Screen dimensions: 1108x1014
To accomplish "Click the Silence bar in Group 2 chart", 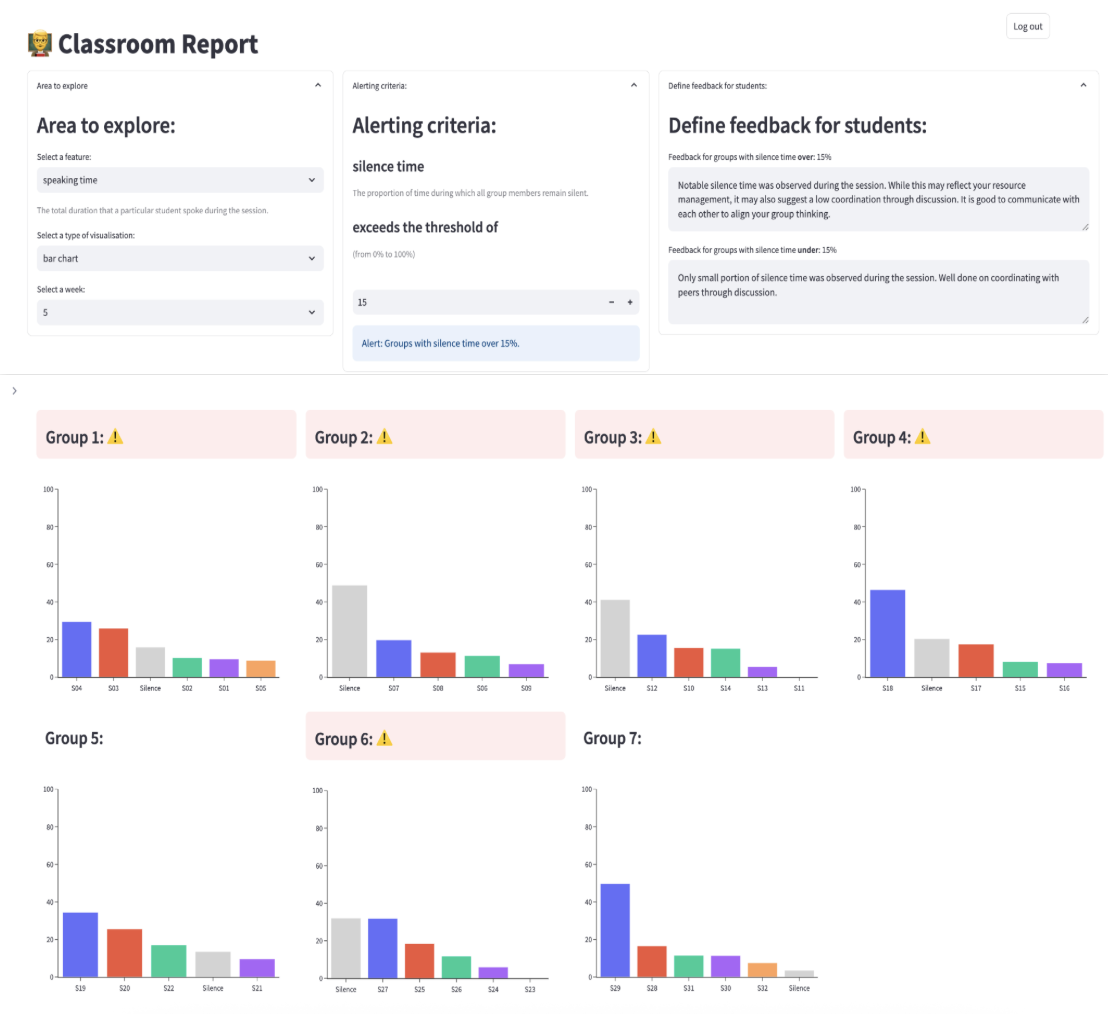I will [350, 631].
